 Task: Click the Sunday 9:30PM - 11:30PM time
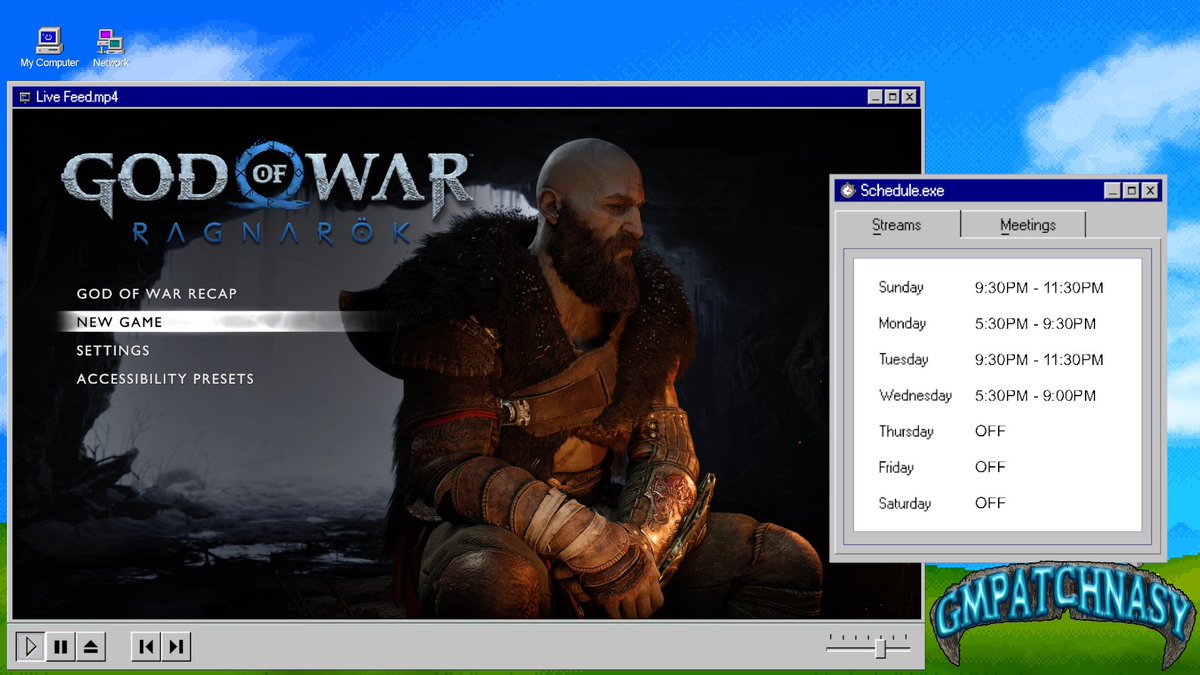click(1039, 288)
